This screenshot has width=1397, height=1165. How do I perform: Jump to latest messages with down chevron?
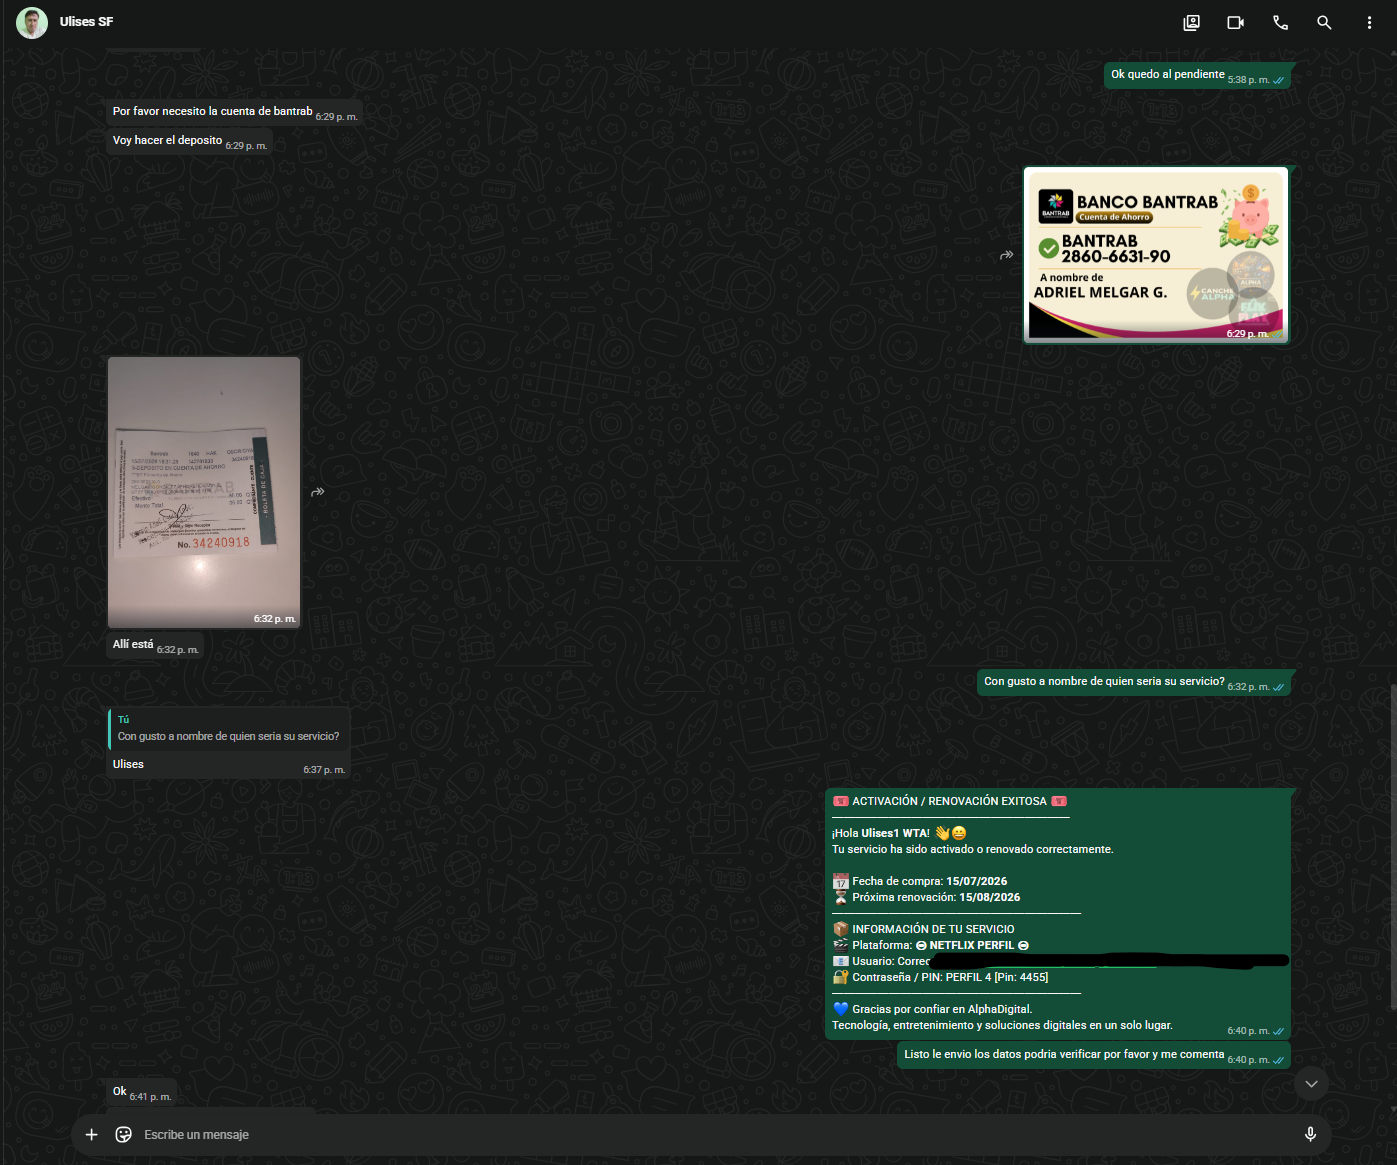[1311, 1084]
